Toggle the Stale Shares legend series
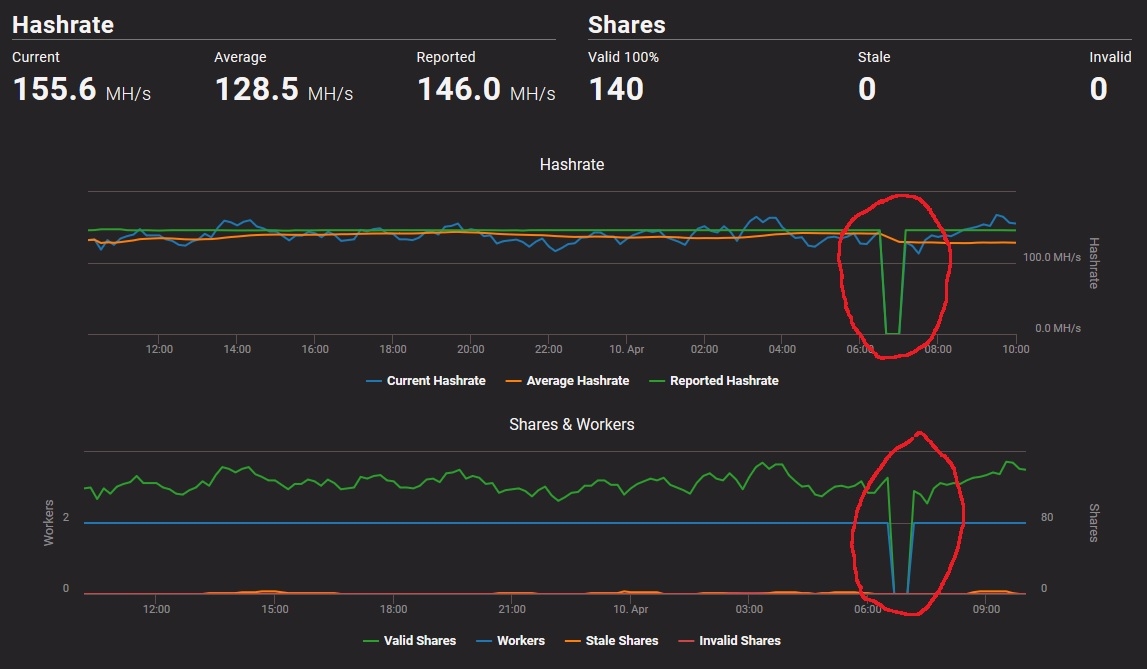The width and height of the screenshot is (1147, 669). (612, 640)
